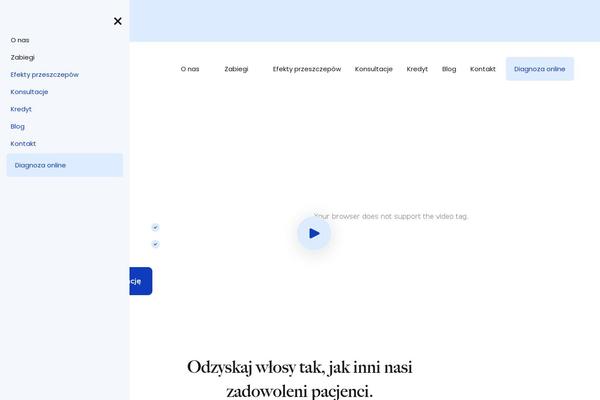Click 'O nas' in top navigation bar
600x400 pixels.
click(190, 69)
